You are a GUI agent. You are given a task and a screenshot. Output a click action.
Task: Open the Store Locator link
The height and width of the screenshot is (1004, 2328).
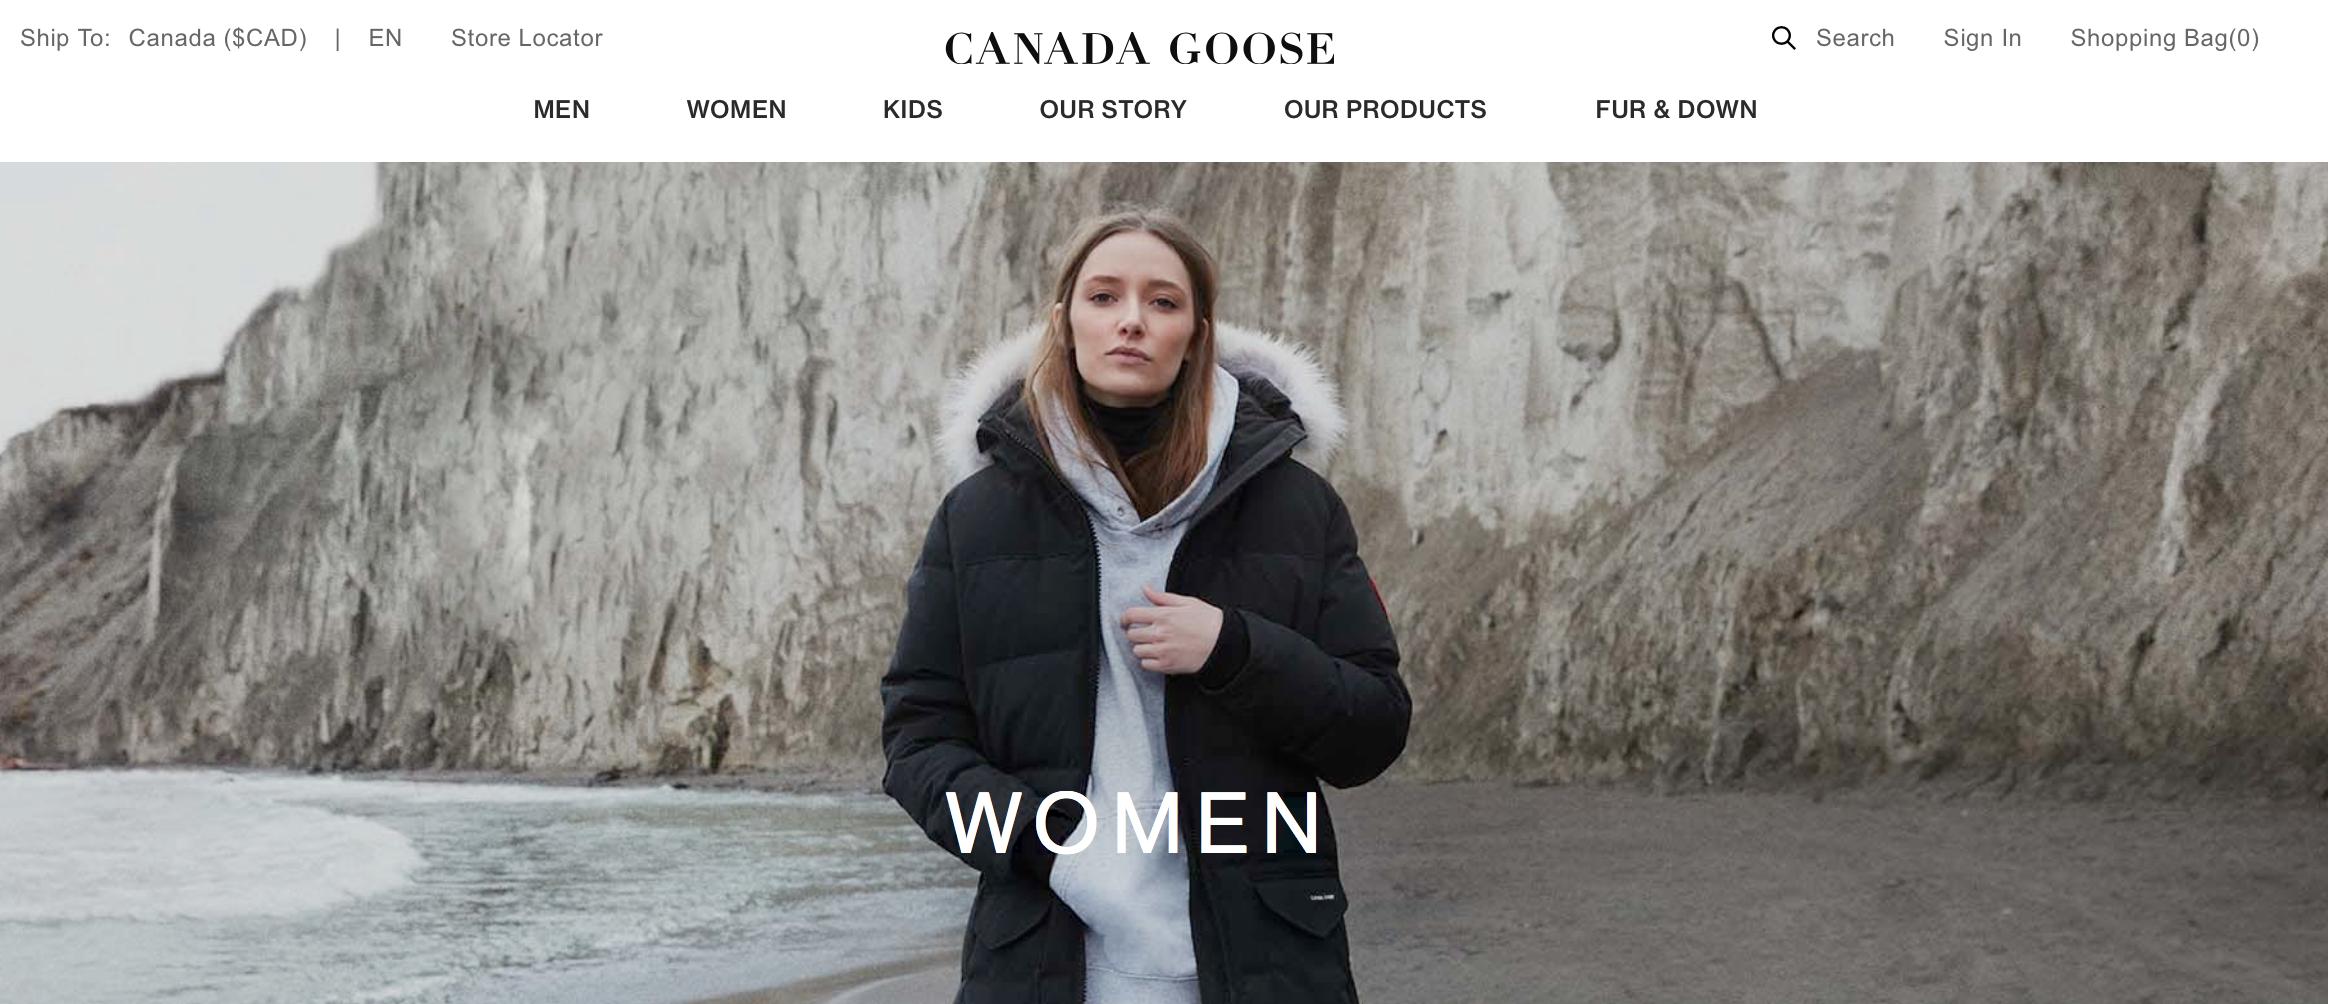point(527,38)
